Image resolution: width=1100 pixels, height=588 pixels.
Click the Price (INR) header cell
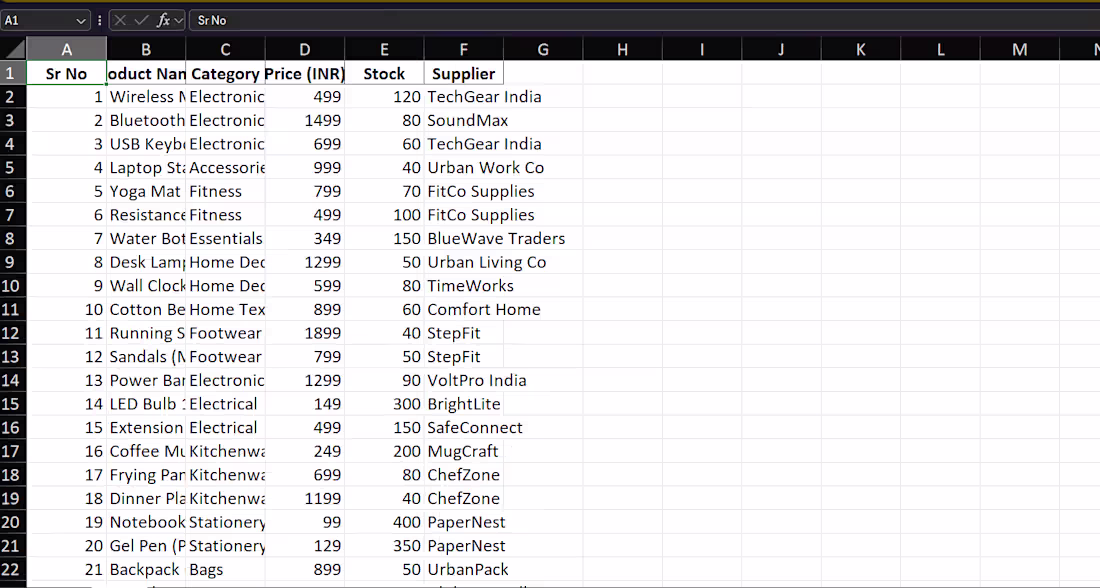tap(304, 73)
